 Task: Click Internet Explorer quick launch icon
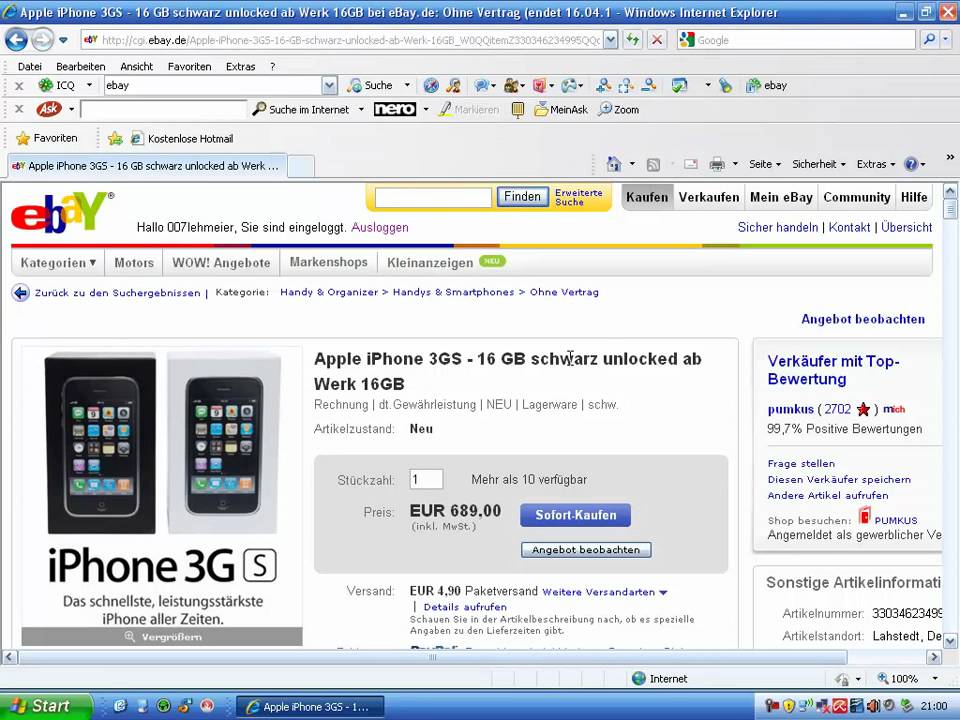tap(120, 706)
